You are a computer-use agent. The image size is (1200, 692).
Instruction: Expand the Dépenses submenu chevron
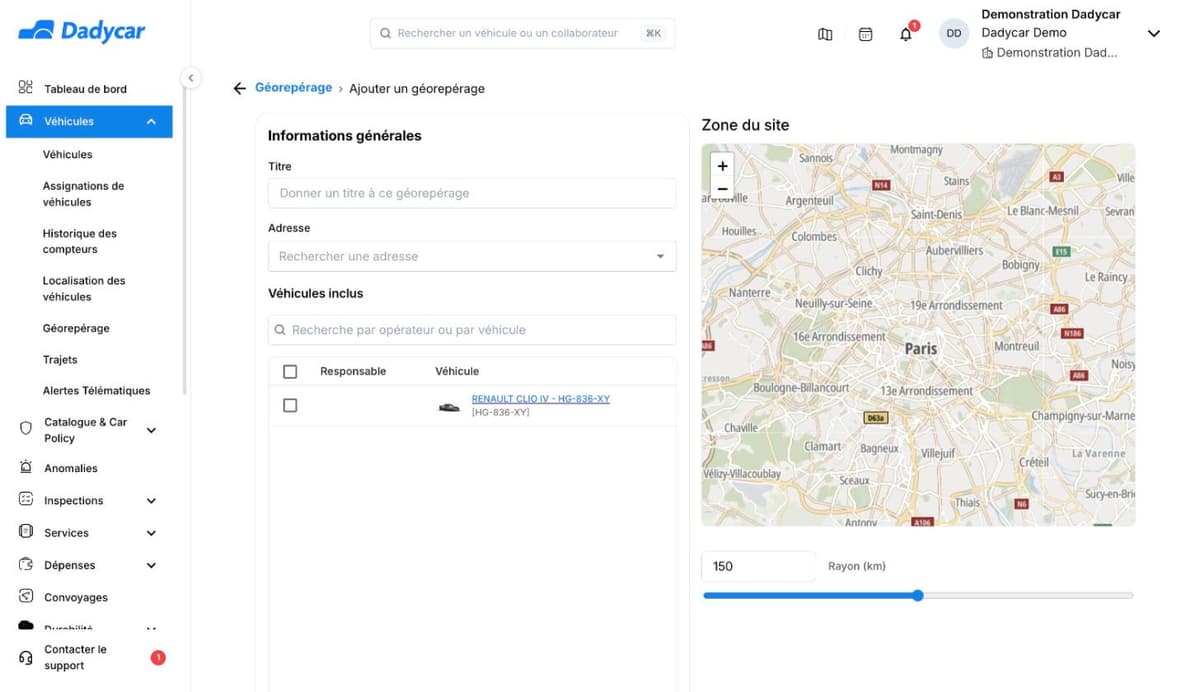(x=151, y=565)
